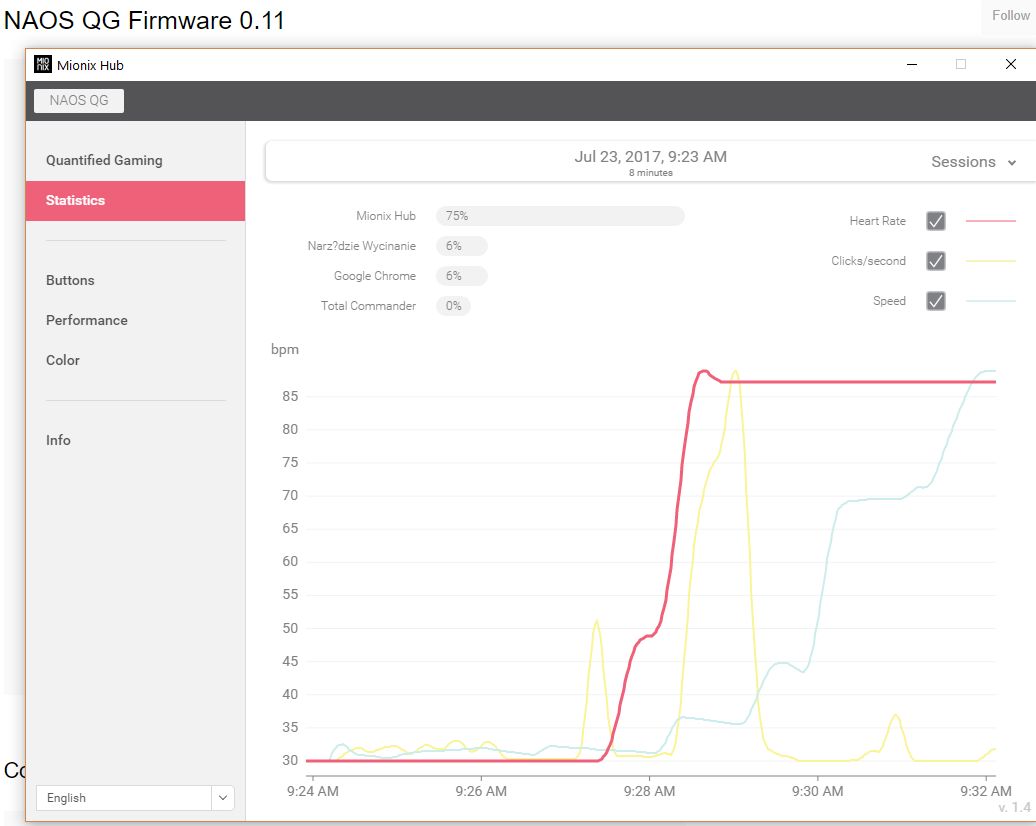
Task: Click the 9:28 AM time axis label
Action: tap(649, 791)
